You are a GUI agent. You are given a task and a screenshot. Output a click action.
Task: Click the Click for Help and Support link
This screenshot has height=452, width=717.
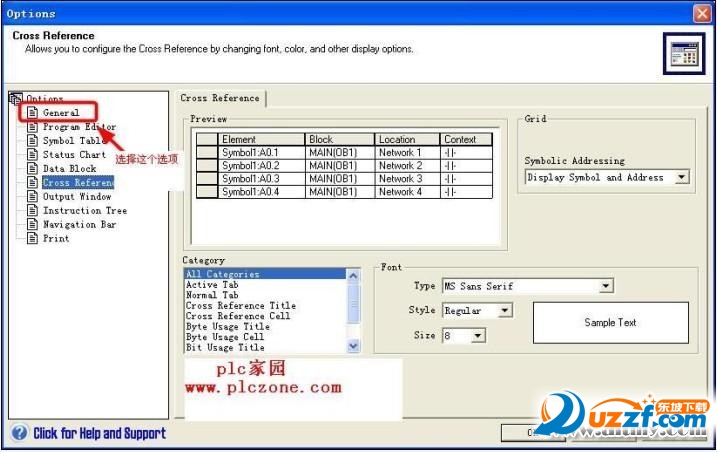(99, 433)
